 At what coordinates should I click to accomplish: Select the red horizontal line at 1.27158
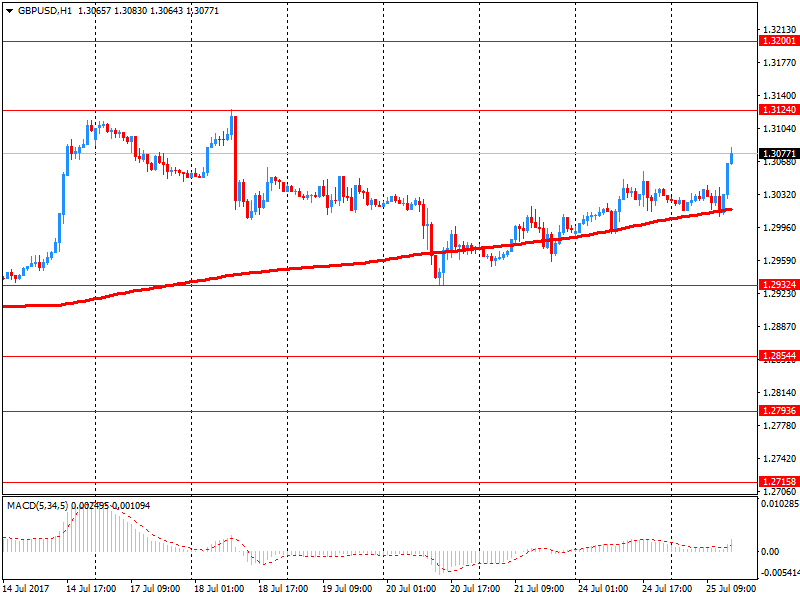380,482
